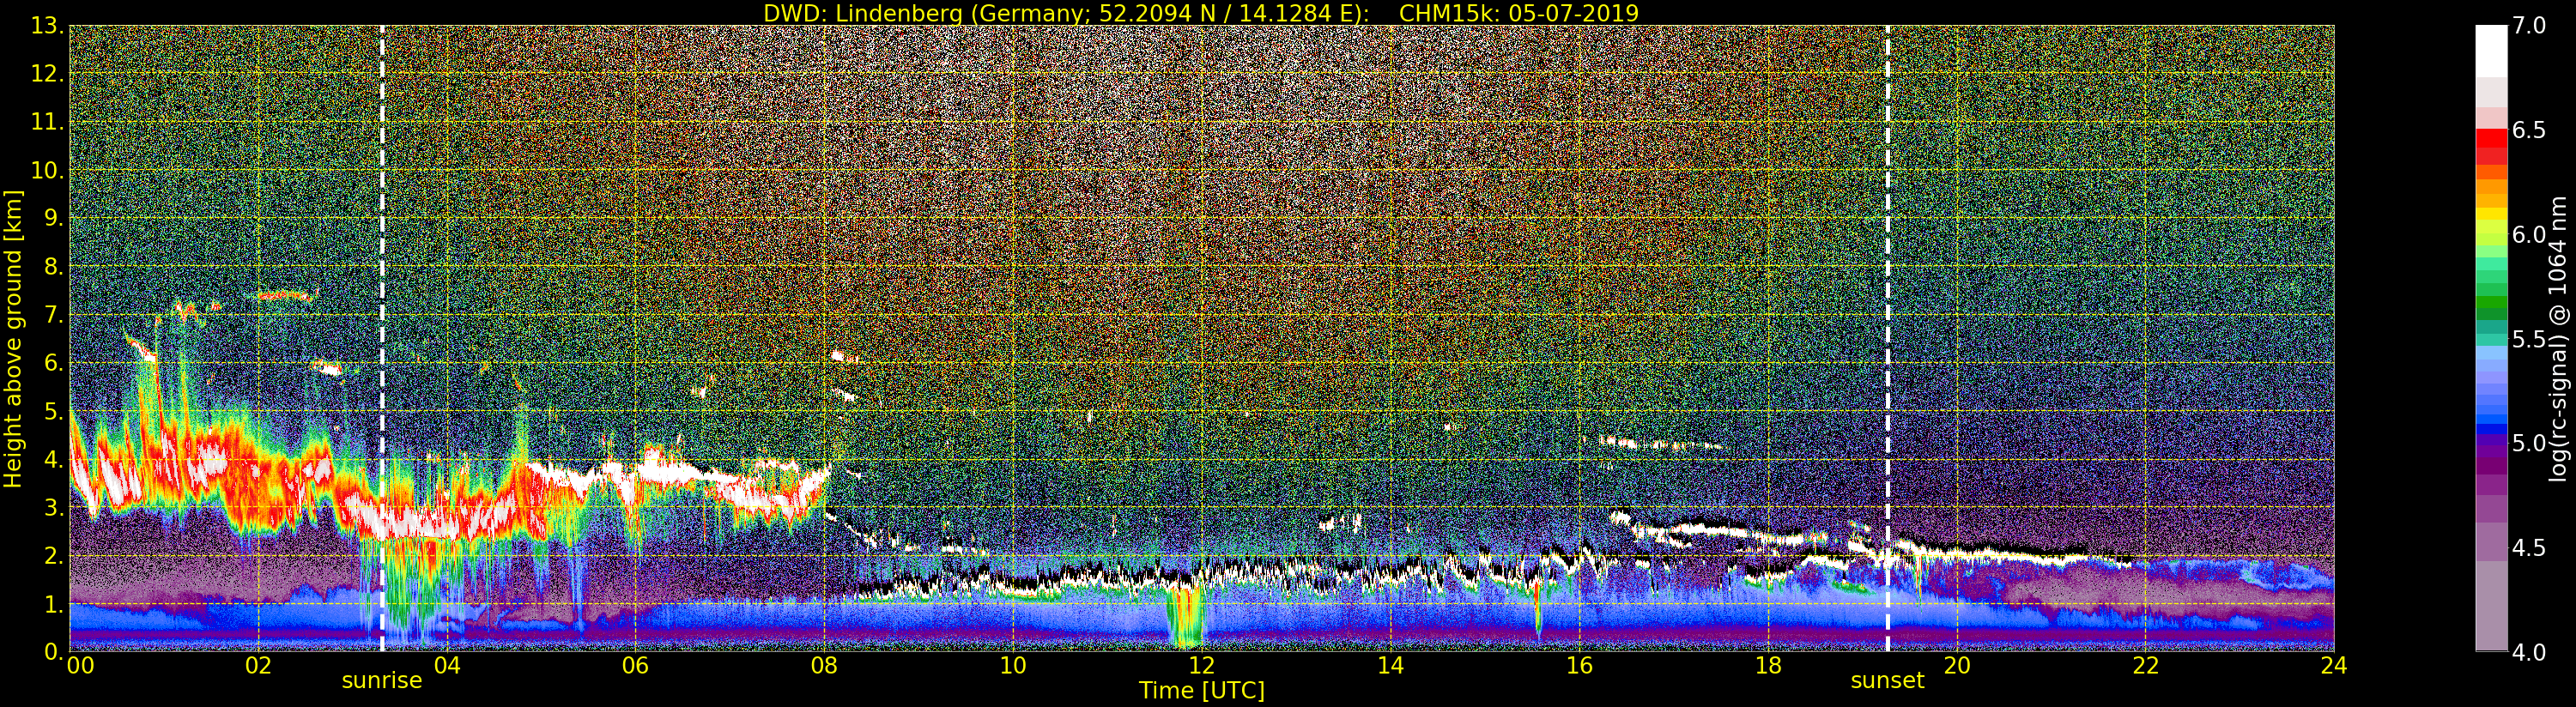2576x707 pixels.
Task: Click the "6.5" colorbar tick label
Action: [x=2529, y=130]
